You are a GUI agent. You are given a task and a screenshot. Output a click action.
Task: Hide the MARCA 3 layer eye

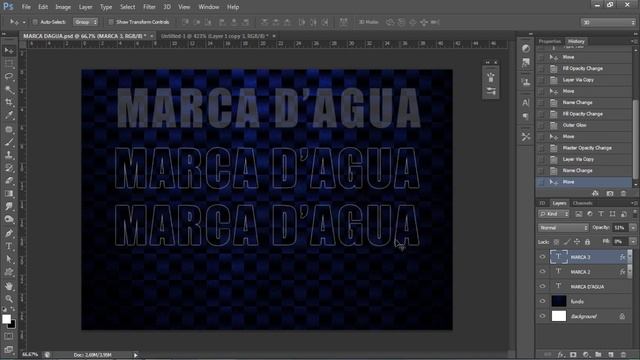tap(542, 257)
